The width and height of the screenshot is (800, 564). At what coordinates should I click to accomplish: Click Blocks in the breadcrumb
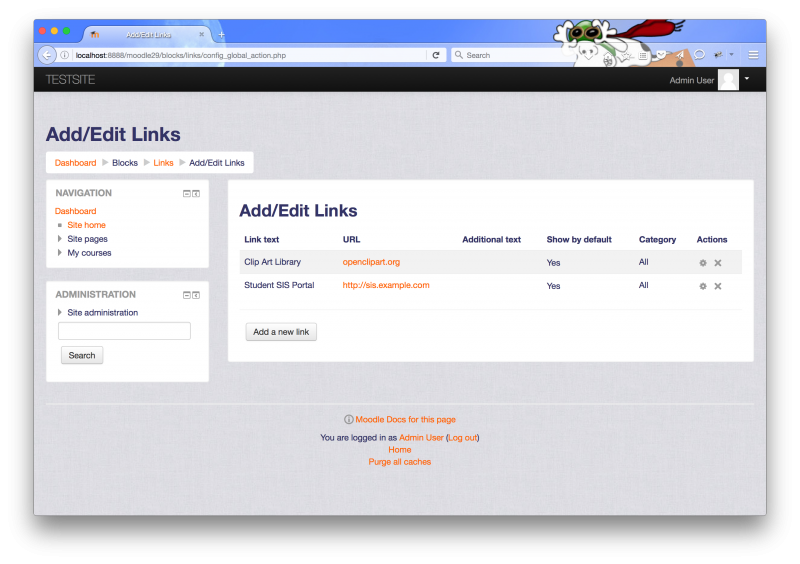(125, 163)
